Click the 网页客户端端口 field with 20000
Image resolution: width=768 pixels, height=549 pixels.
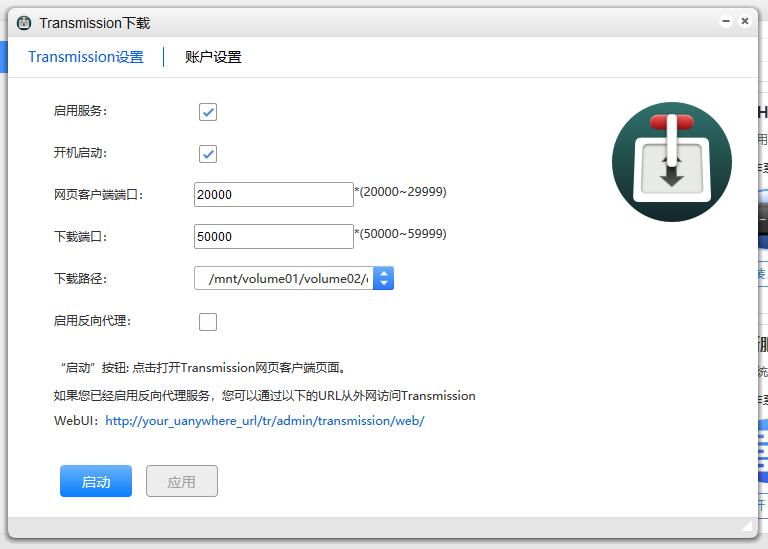274,194
